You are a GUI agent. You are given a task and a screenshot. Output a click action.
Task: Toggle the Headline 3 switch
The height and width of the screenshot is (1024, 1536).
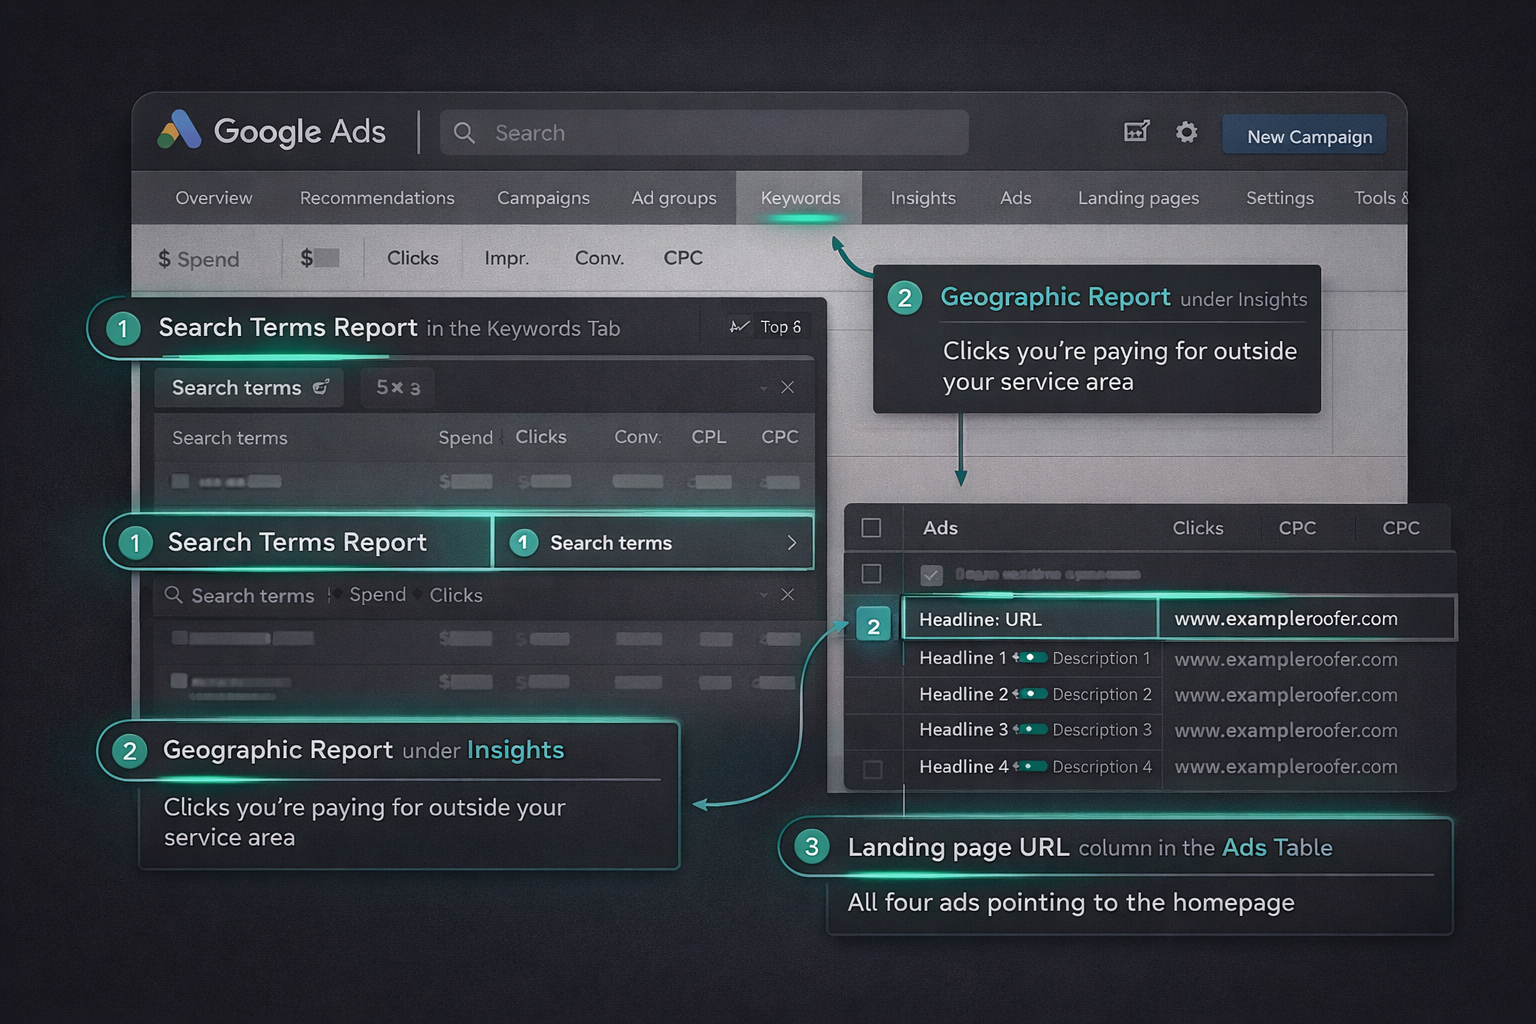(x=1030, y=729)
